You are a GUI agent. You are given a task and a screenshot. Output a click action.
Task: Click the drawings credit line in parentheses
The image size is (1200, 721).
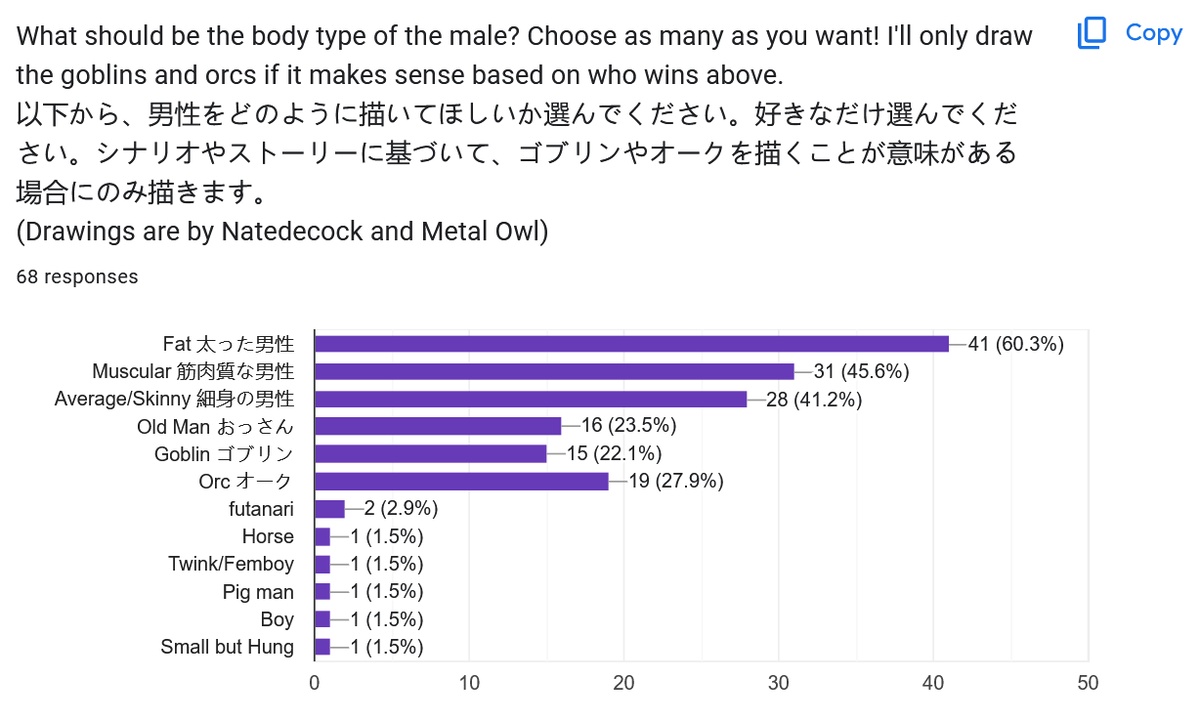pyautogui.click(x=283, y=232)
